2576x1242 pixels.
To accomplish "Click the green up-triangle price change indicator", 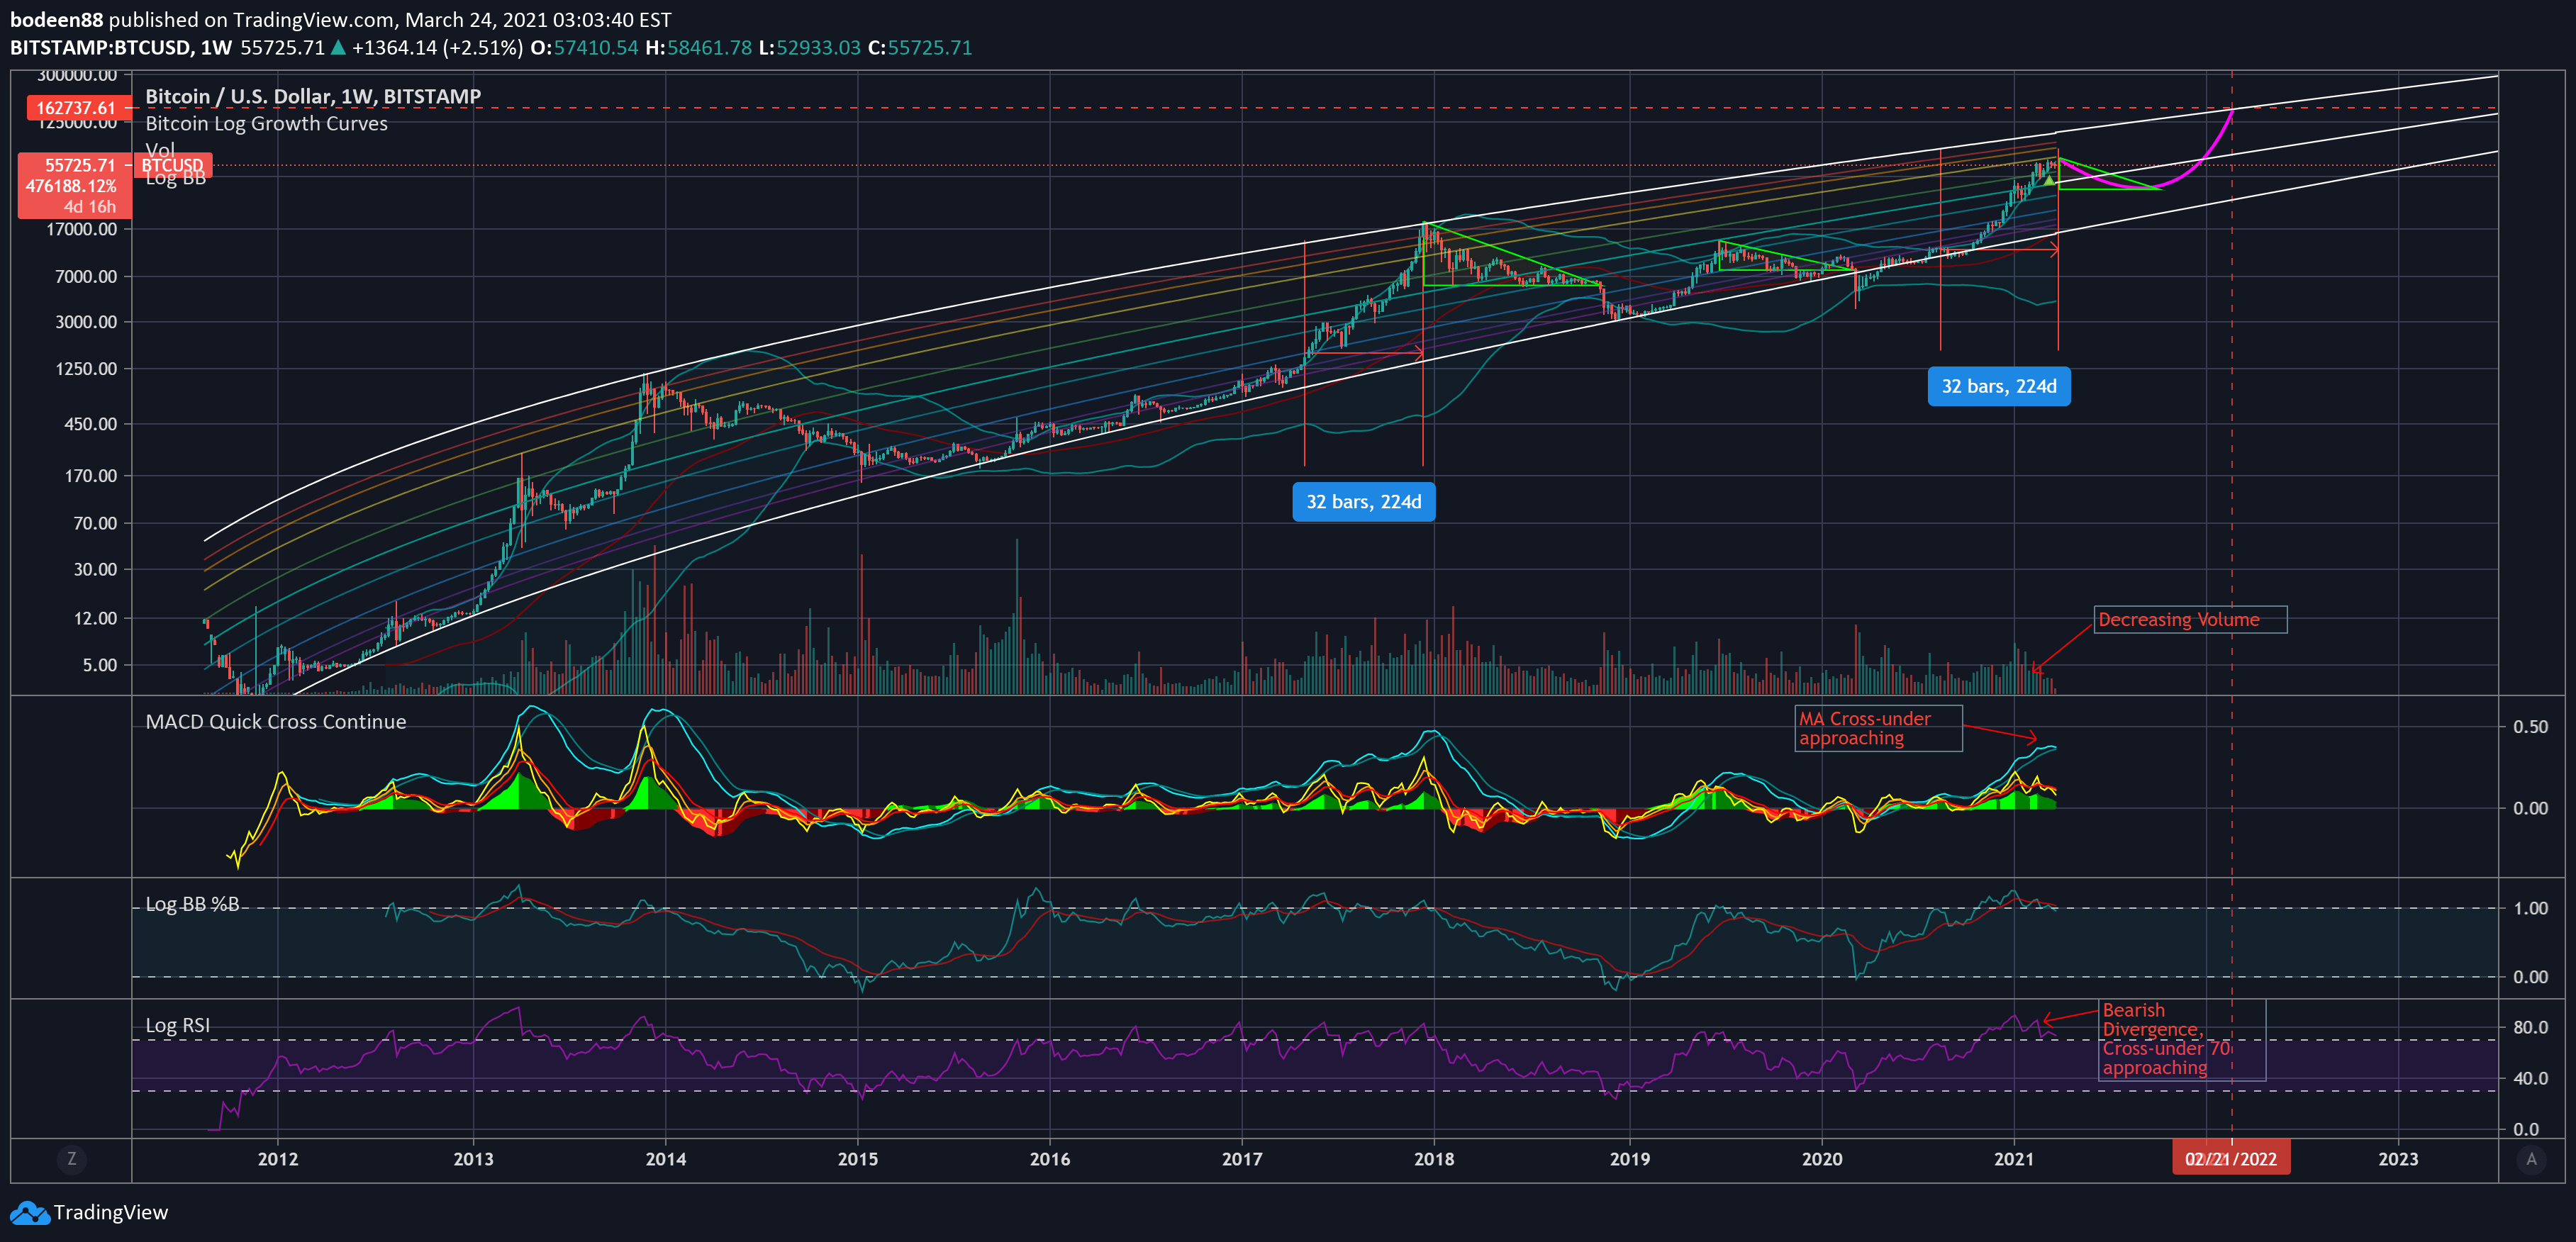I will point(338,47).
